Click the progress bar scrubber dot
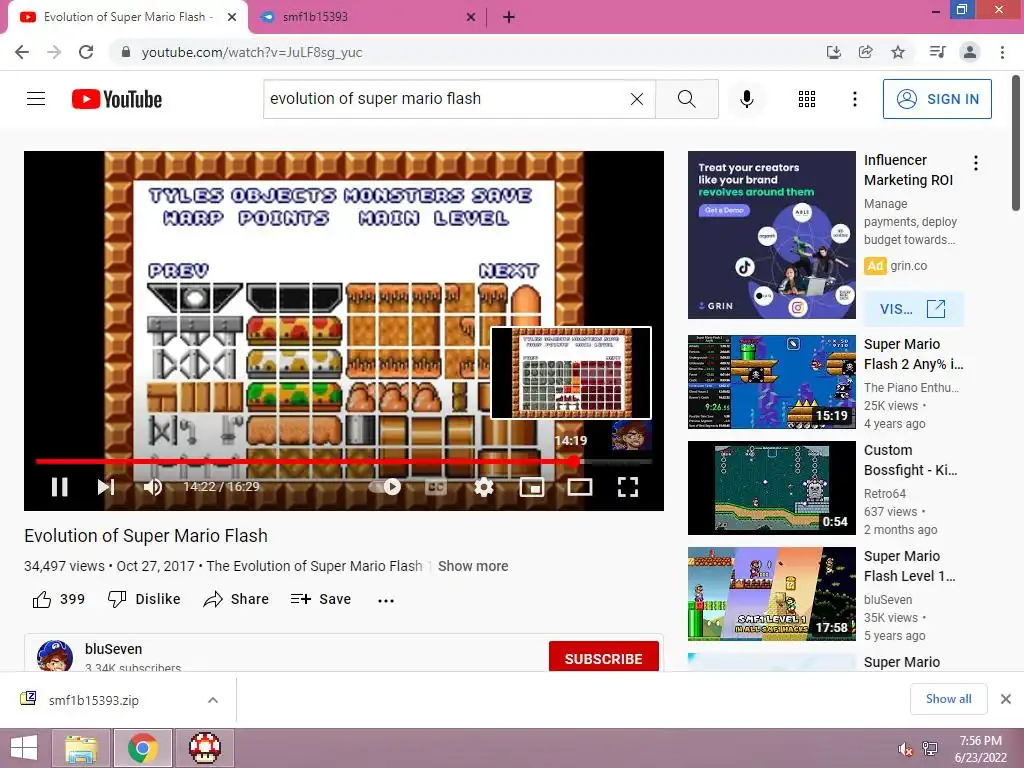1024x768 pixels. coord(573,462)
